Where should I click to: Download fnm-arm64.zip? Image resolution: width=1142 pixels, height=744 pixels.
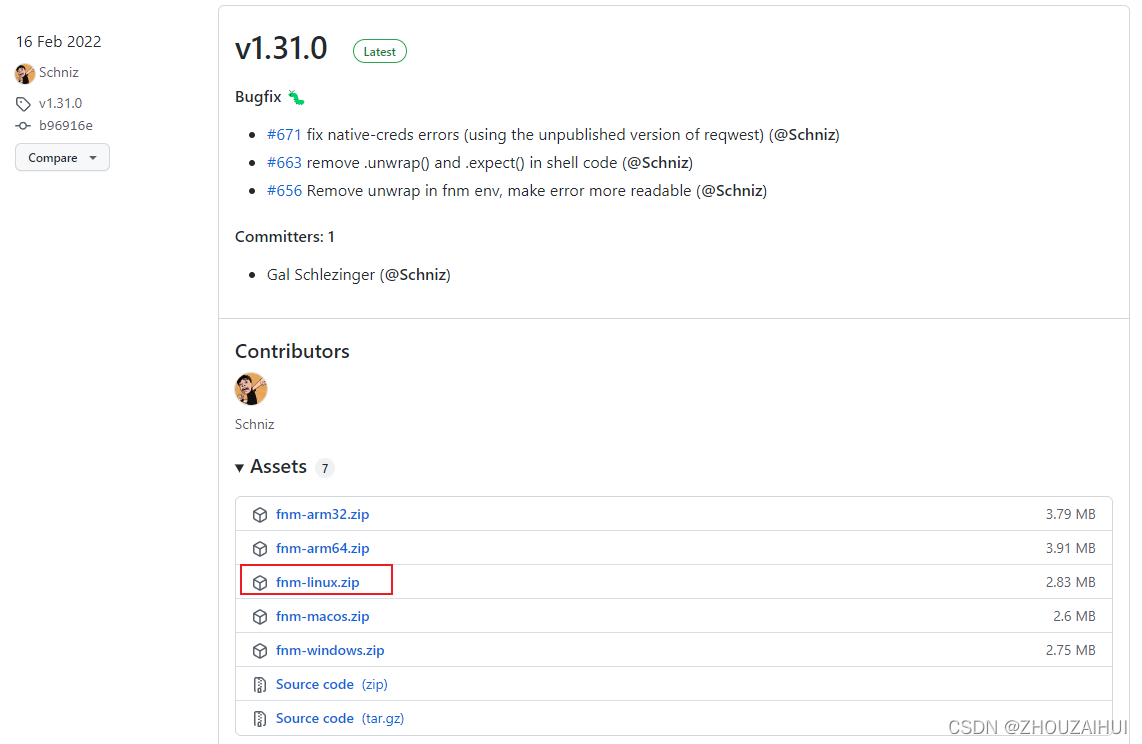coord(322,548)
